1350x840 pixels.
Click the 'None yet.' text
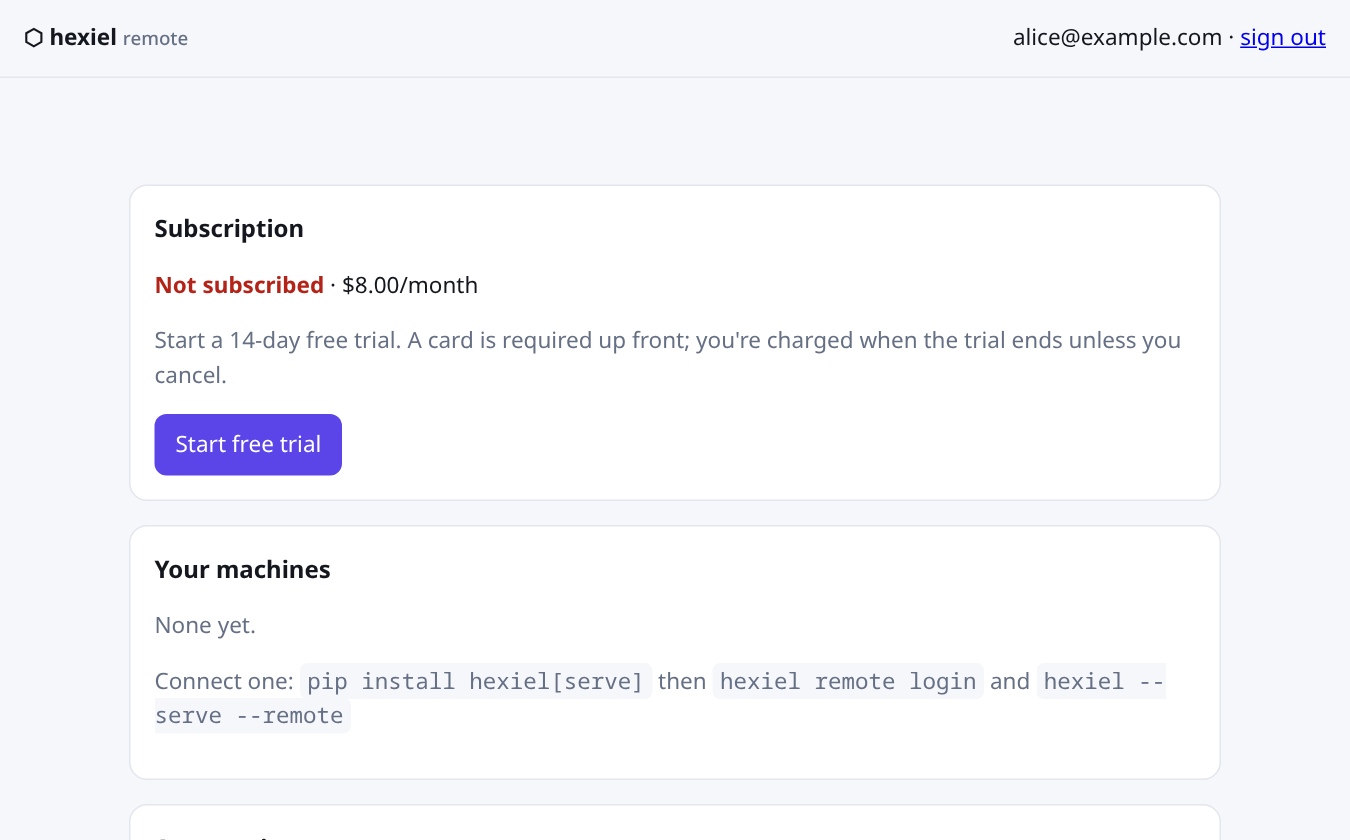pyautogui.click(x=205, y=626)
